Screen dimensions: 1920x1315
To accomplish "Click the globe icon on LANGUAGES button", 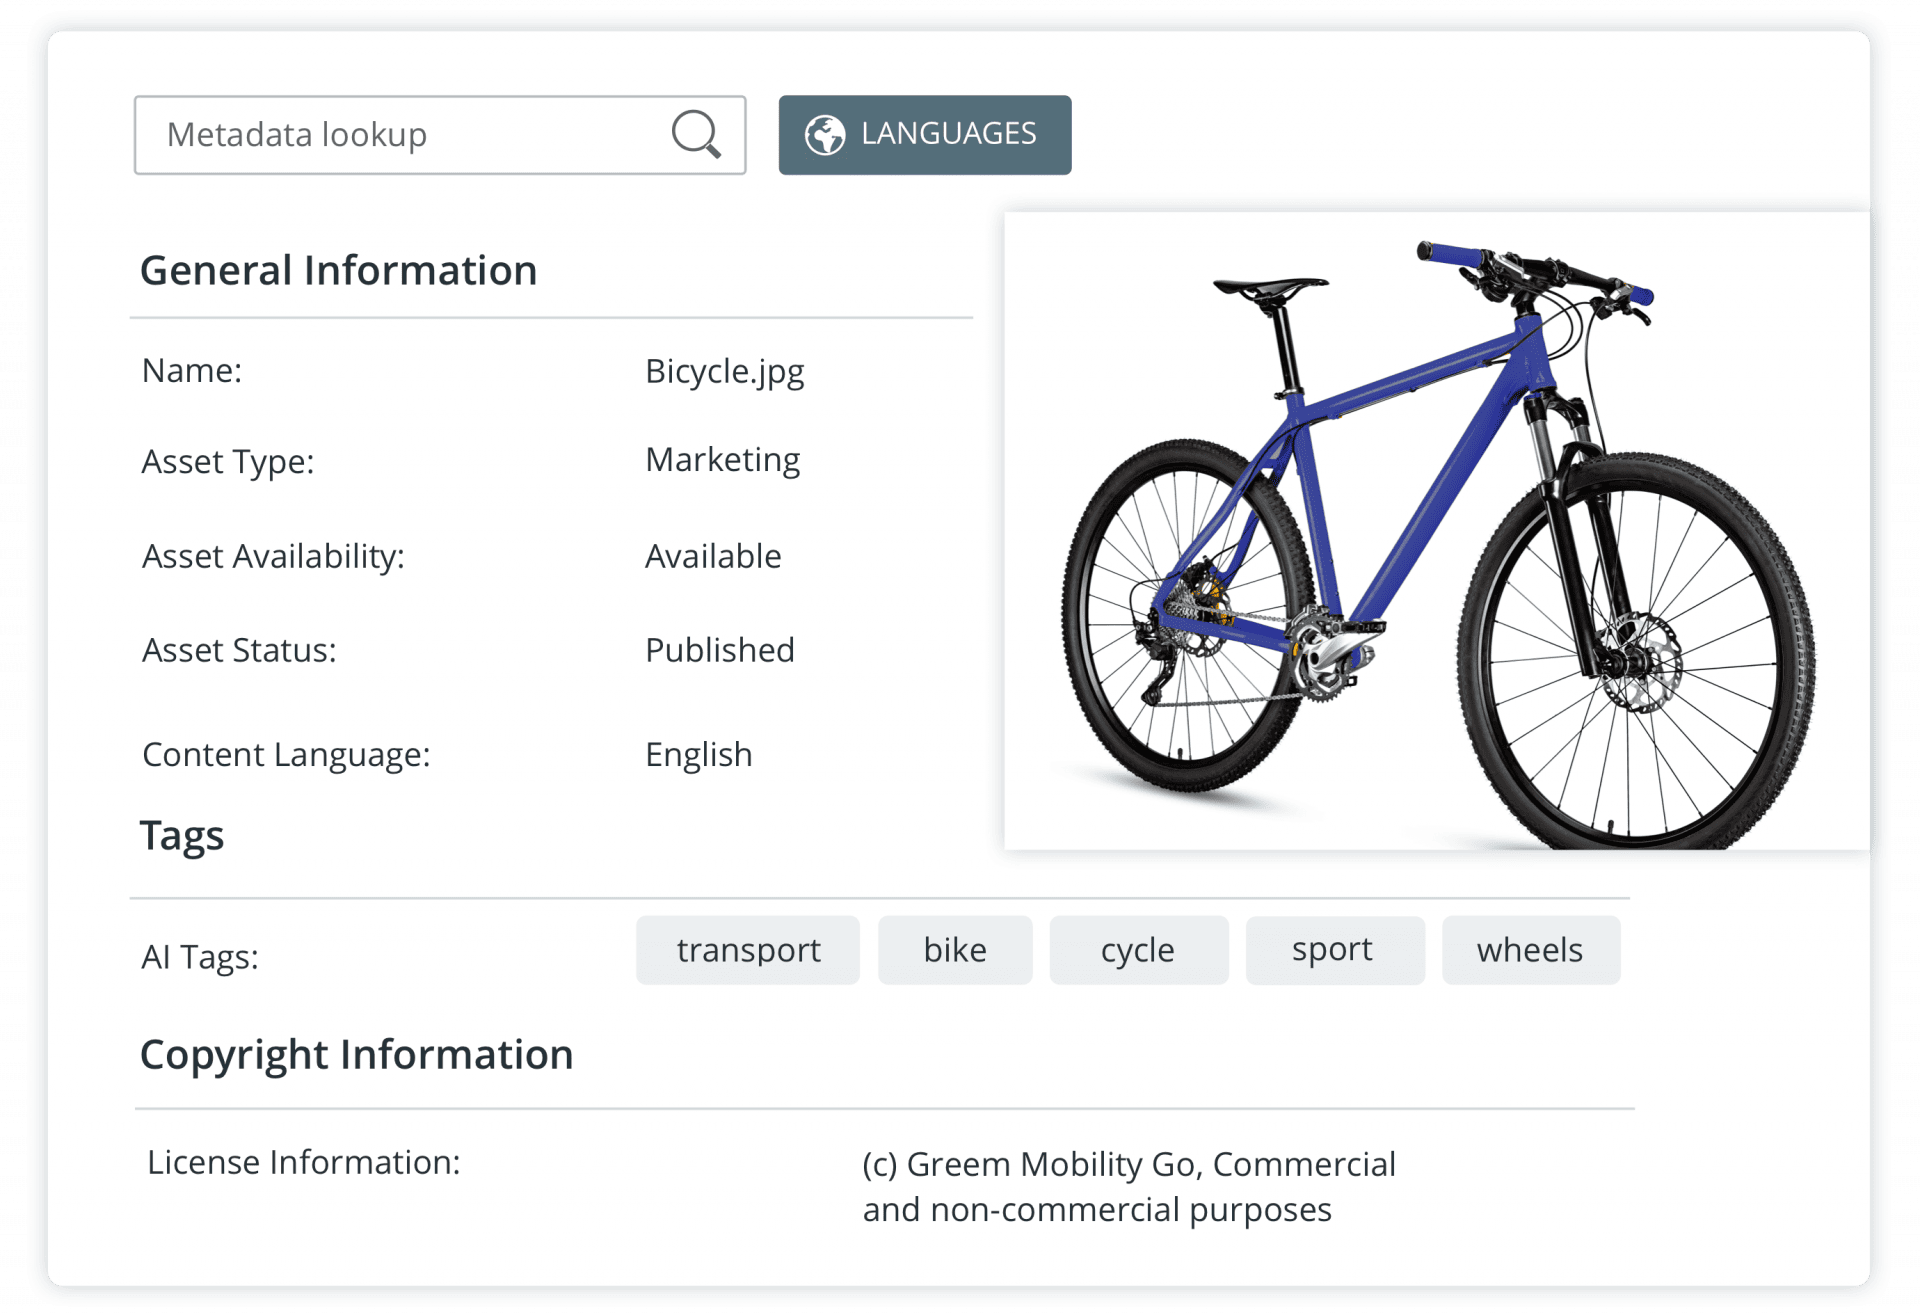I will (x=826, y=133).
